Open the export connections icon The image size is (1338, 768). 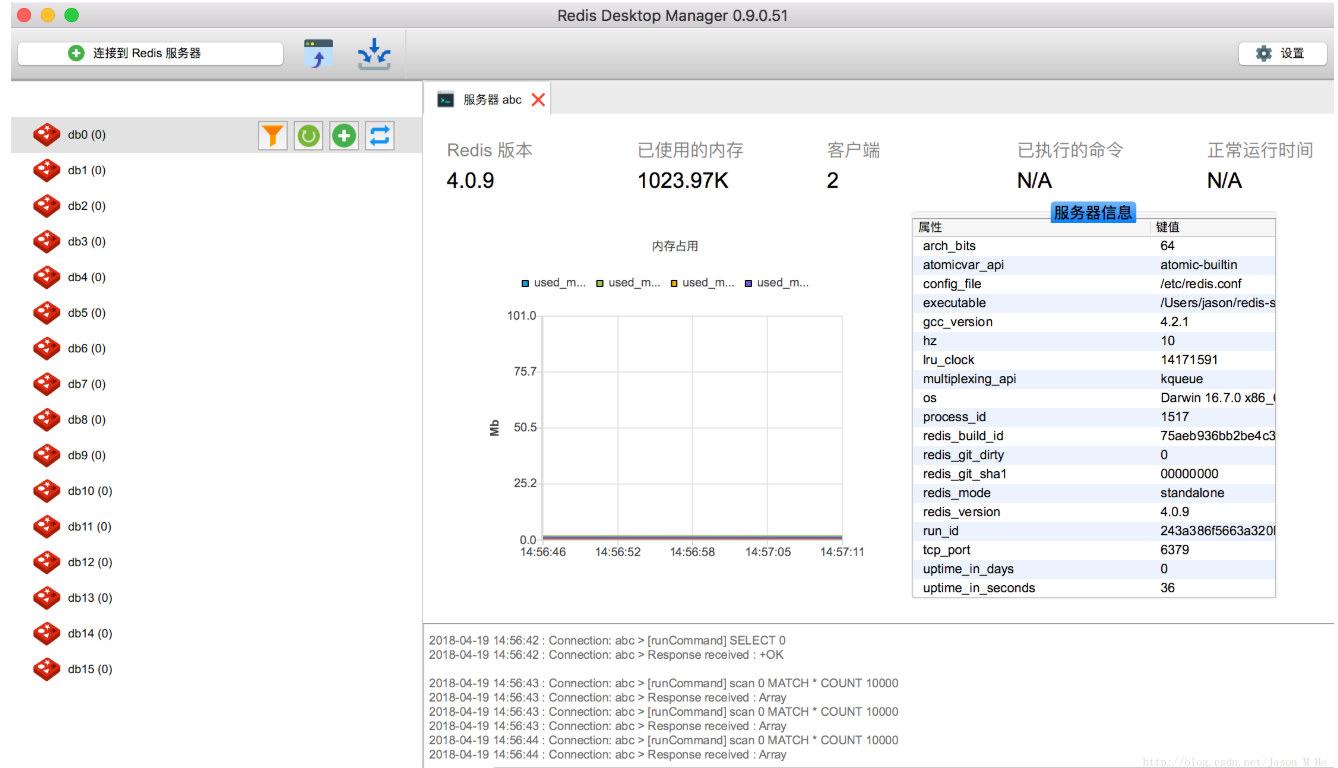coord(374,54)
